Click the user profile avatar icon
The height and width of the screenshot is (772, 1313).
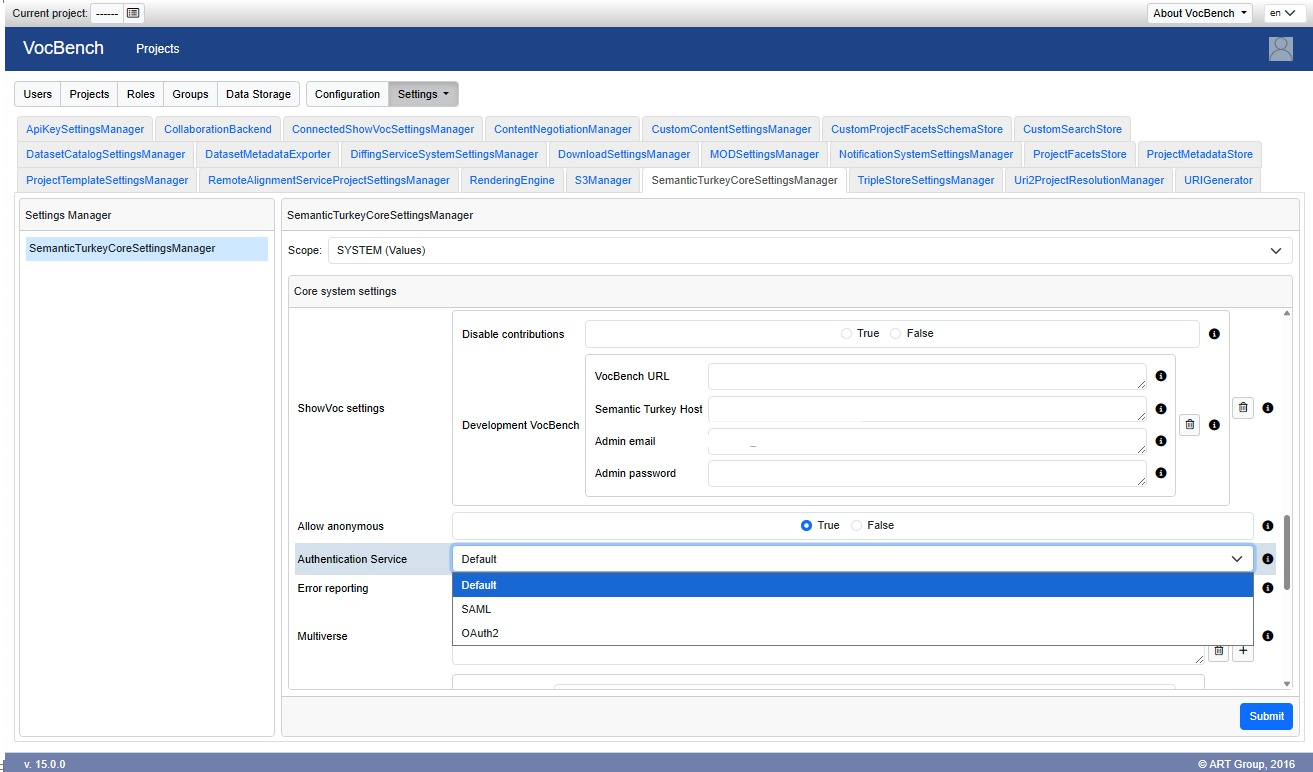[x=1280, y=49]
